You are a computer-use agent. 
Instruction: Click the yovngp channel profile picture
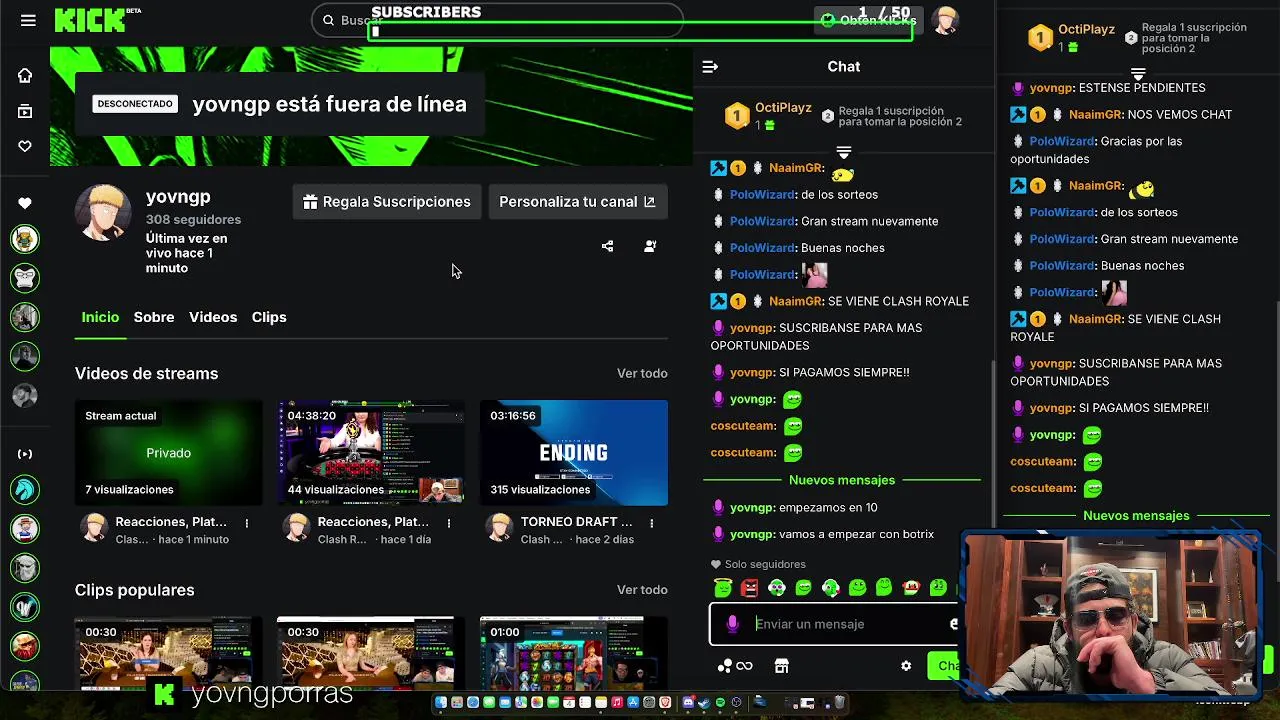pos(103,213)
